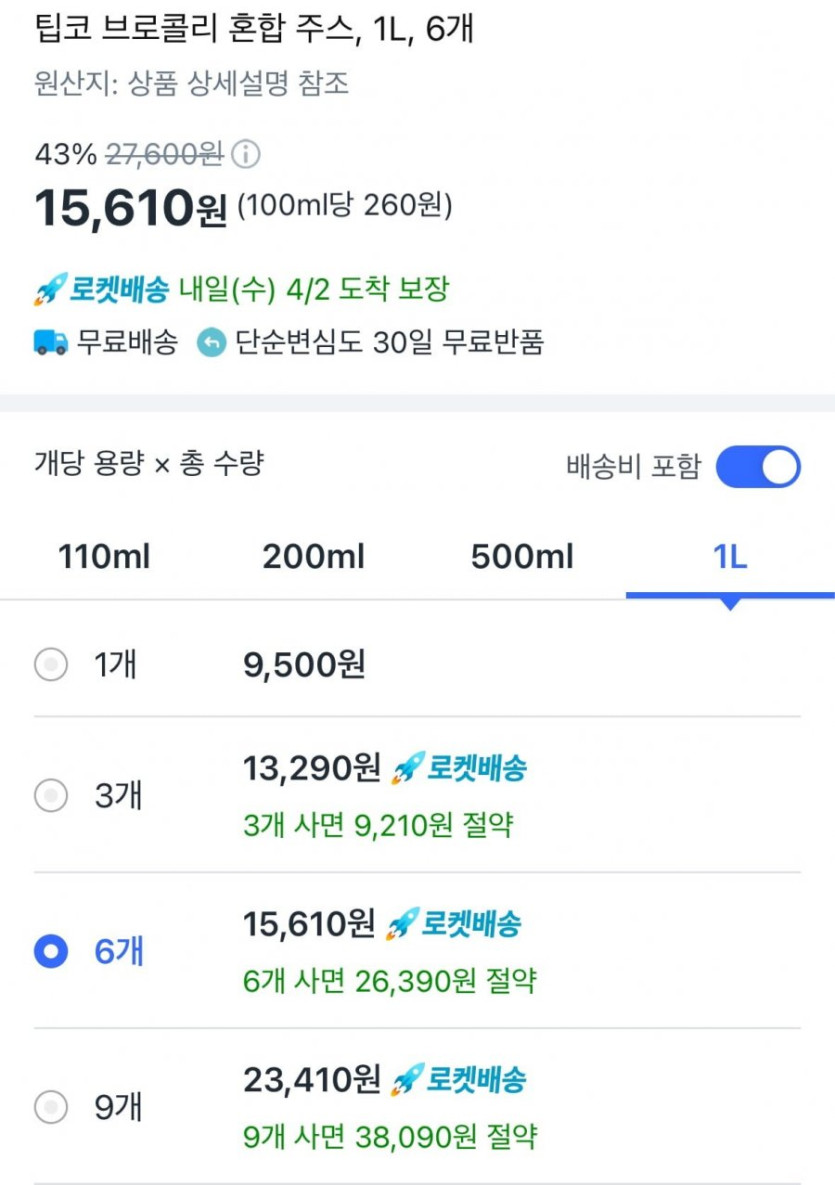Viewport: 835px width, 1185px height.
Task: Switch to the 500ml size tab
Action: coord(522,557)
